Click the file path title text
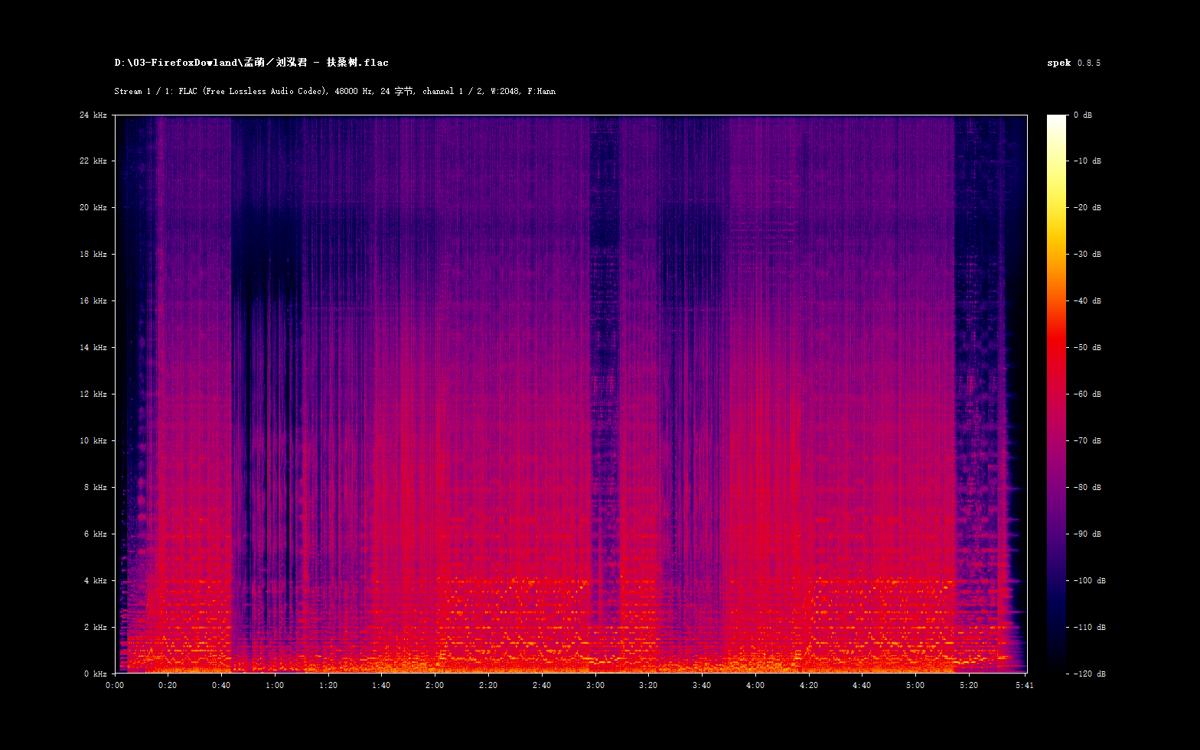Viewport: 1200px width, 750px height. click(x=251, y=63)
